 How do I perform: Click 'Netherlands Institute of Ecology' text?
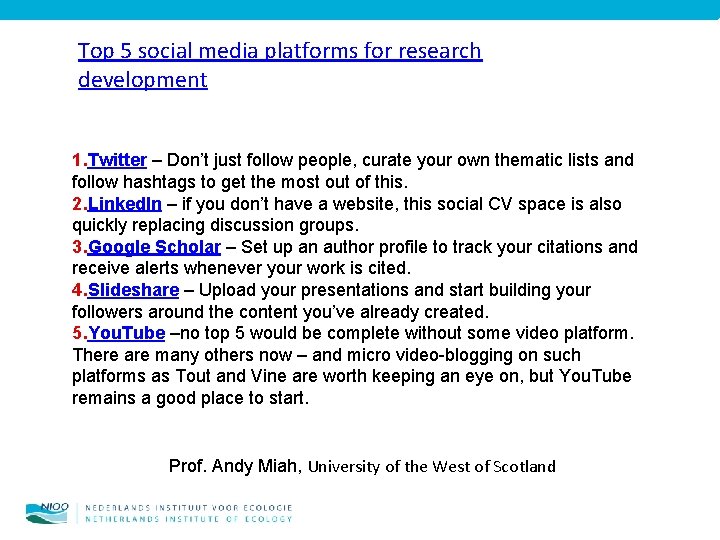[x=189, y=519]
